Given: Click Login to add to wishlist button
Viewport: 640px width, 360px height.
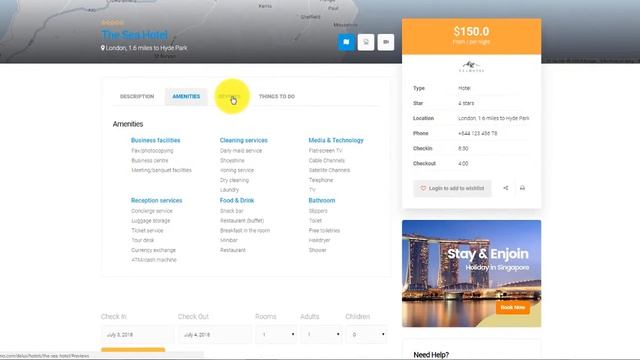Looking at the screenshot, I should pos(452,188).
